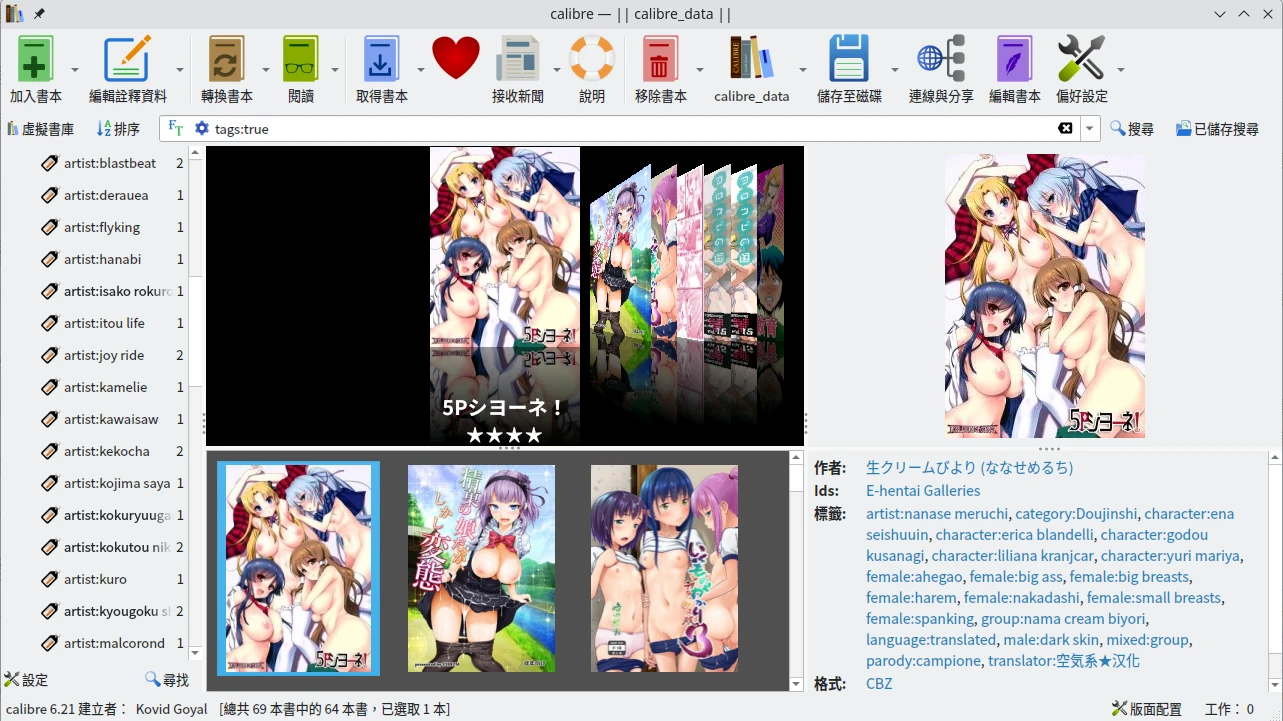Select the artist:joy ride tag
Image resolution: width=1283 pixels, height=721 pixels.
click(x=104, y=355)
